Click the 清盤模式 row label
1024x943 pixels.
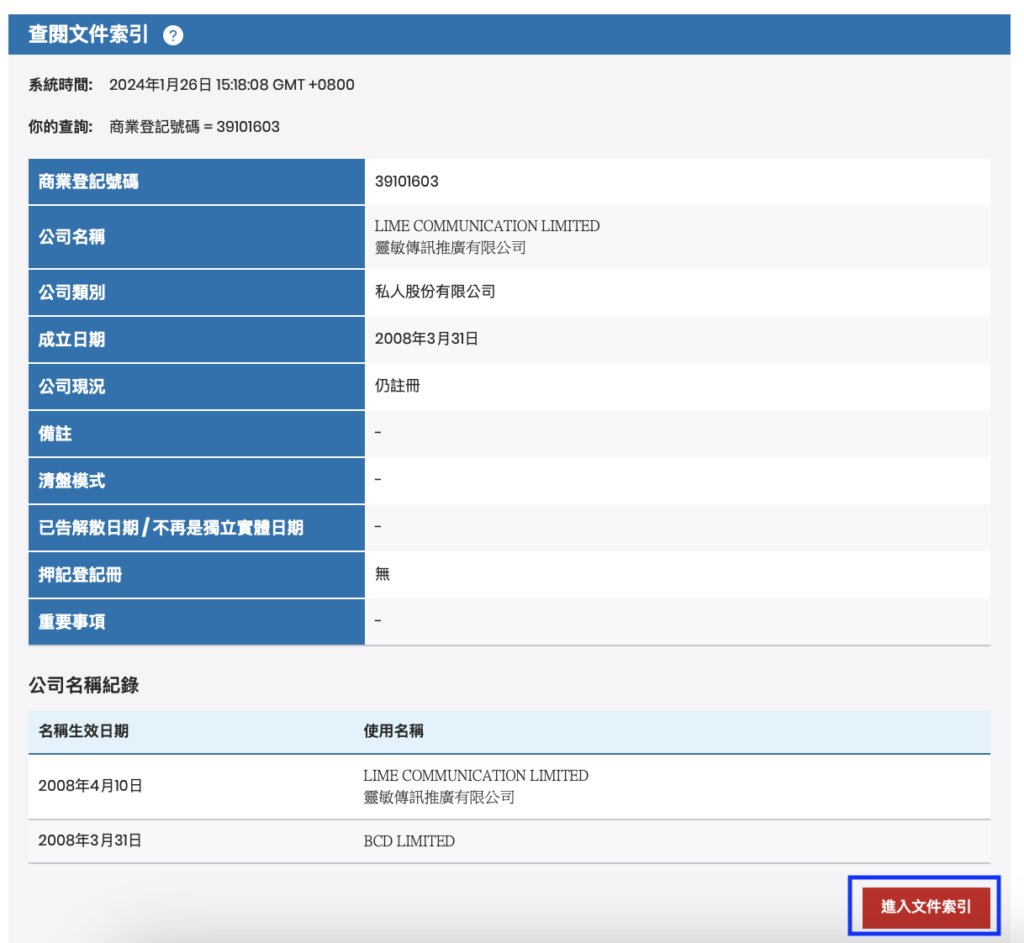72,481
